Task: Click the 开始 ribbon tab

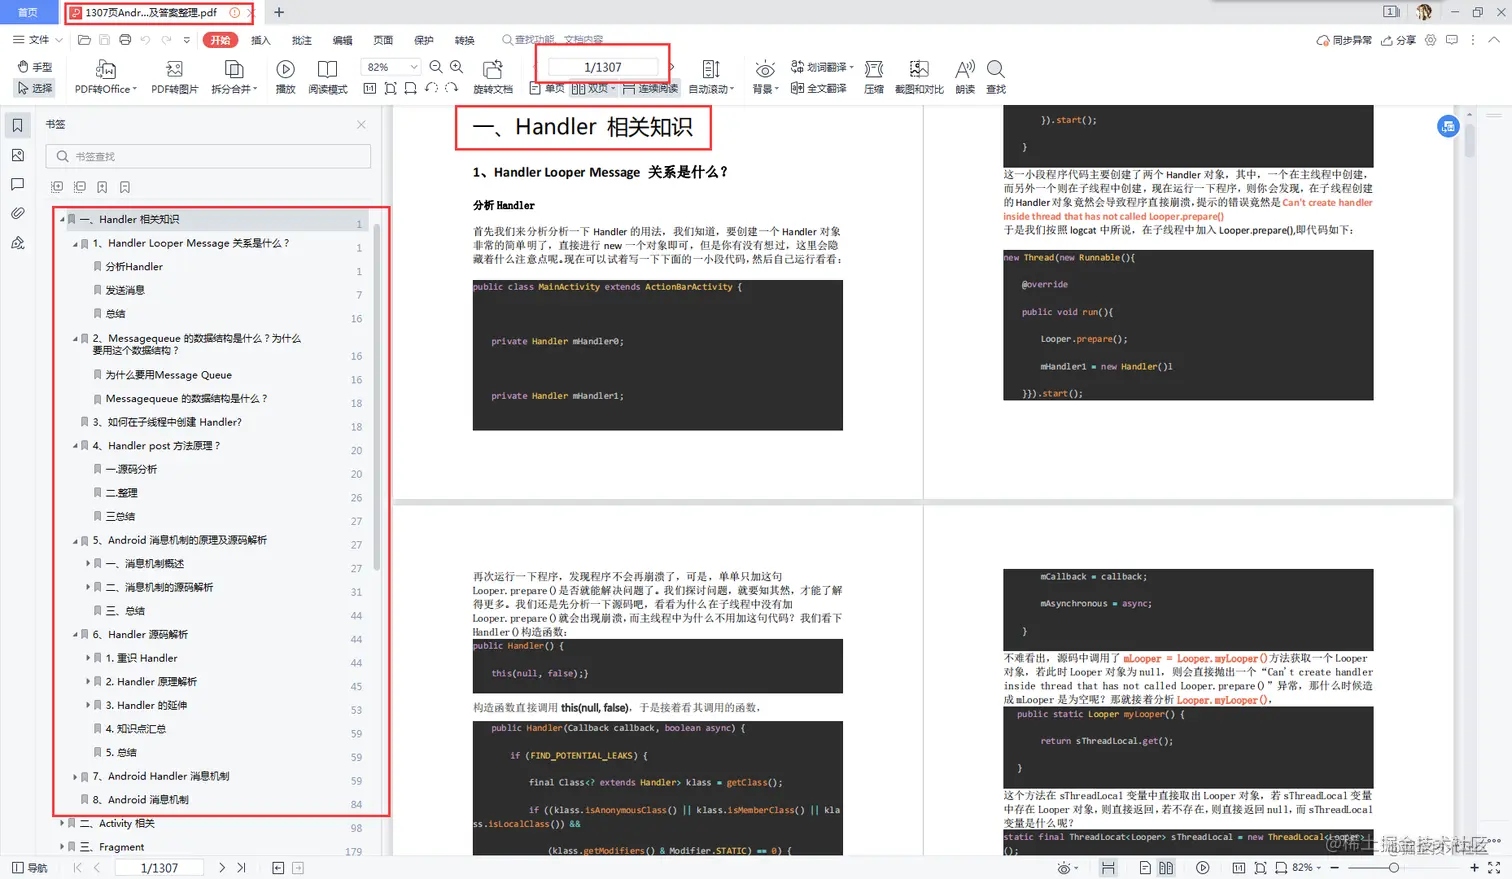Action: 220,40
